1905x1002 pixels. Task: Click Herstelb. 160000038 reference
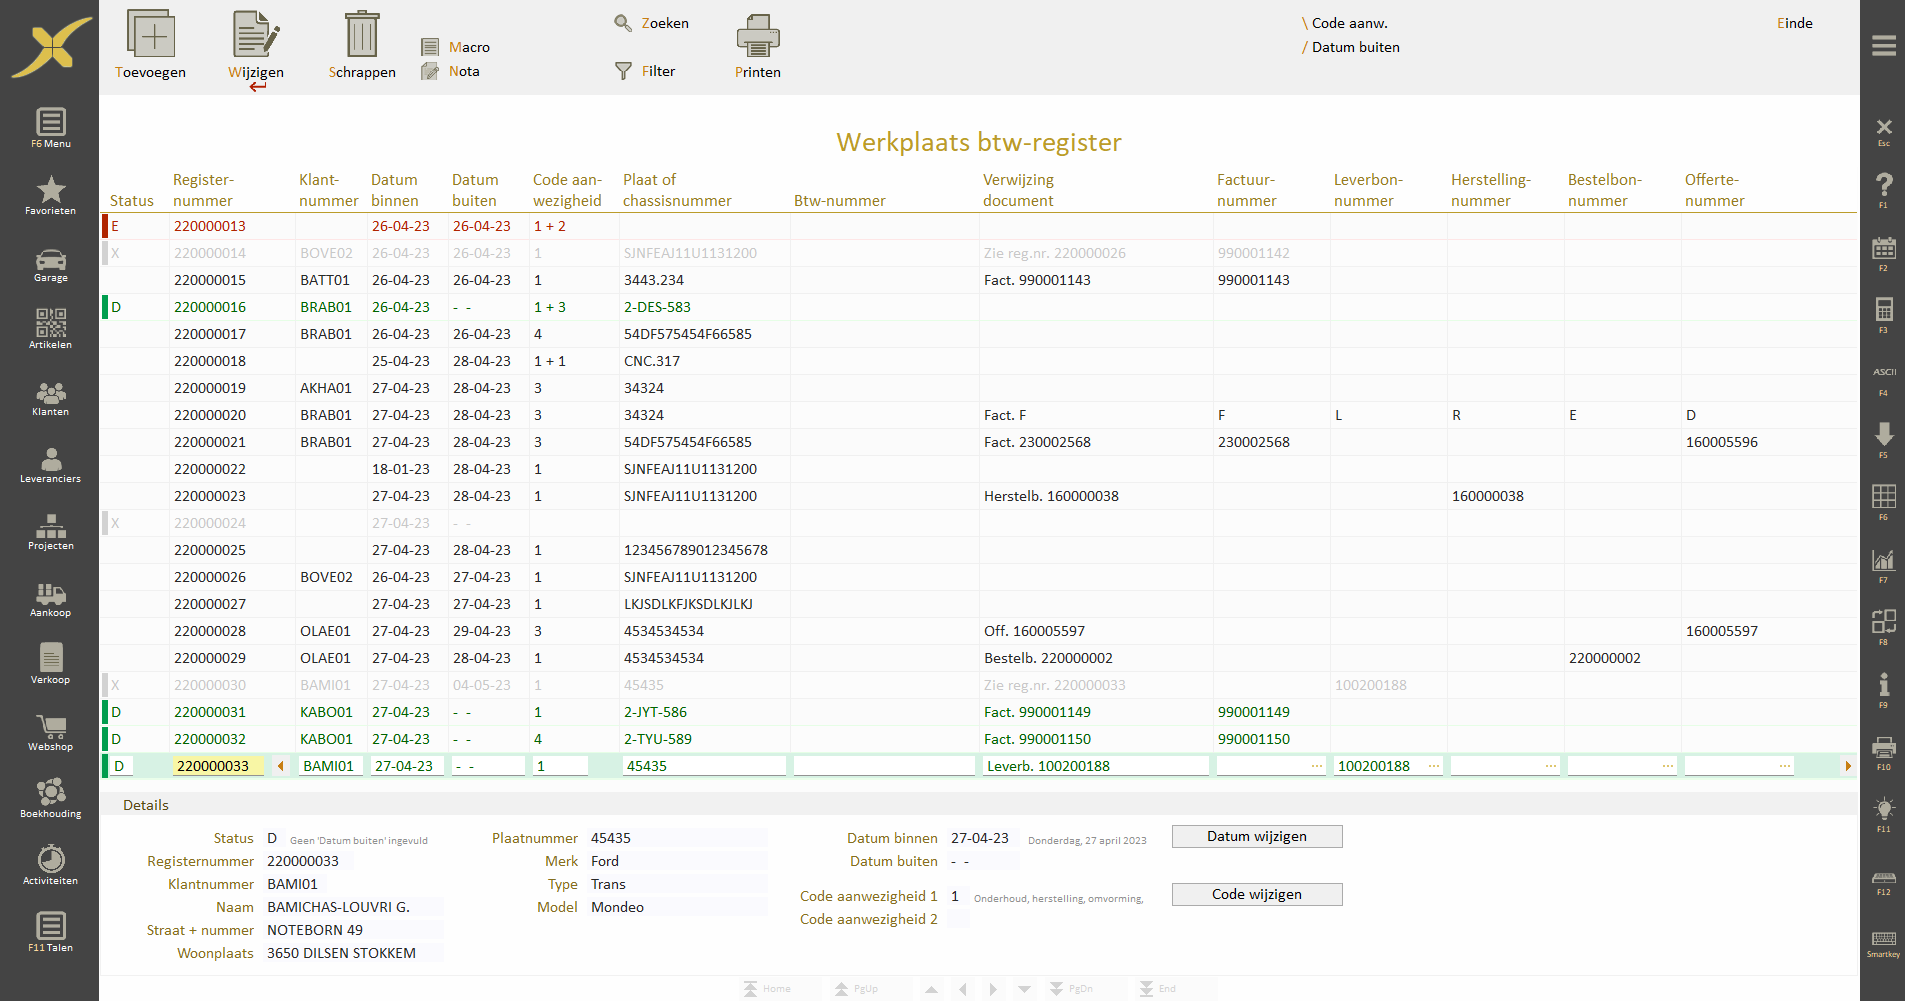click(1051, 496)
